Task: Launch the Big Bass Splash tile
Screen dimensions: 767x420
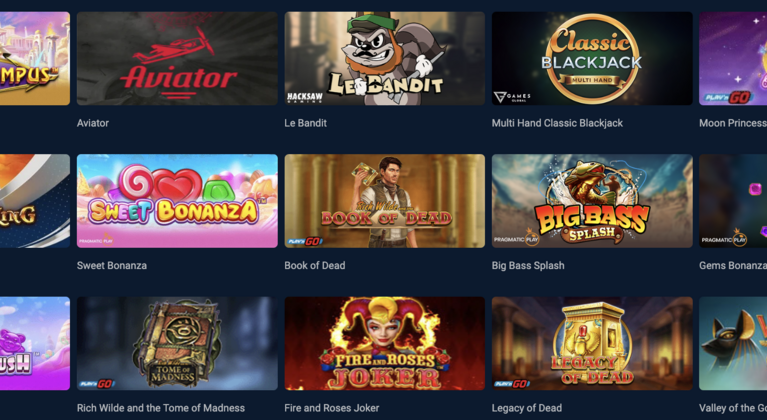Action: (592, 201)
